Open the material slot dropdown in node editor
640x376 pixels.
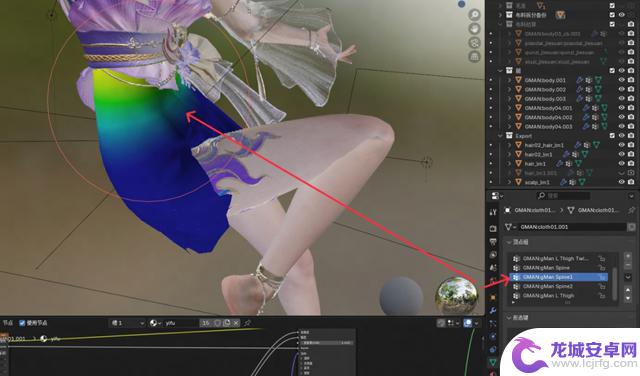tap(127, 323)
